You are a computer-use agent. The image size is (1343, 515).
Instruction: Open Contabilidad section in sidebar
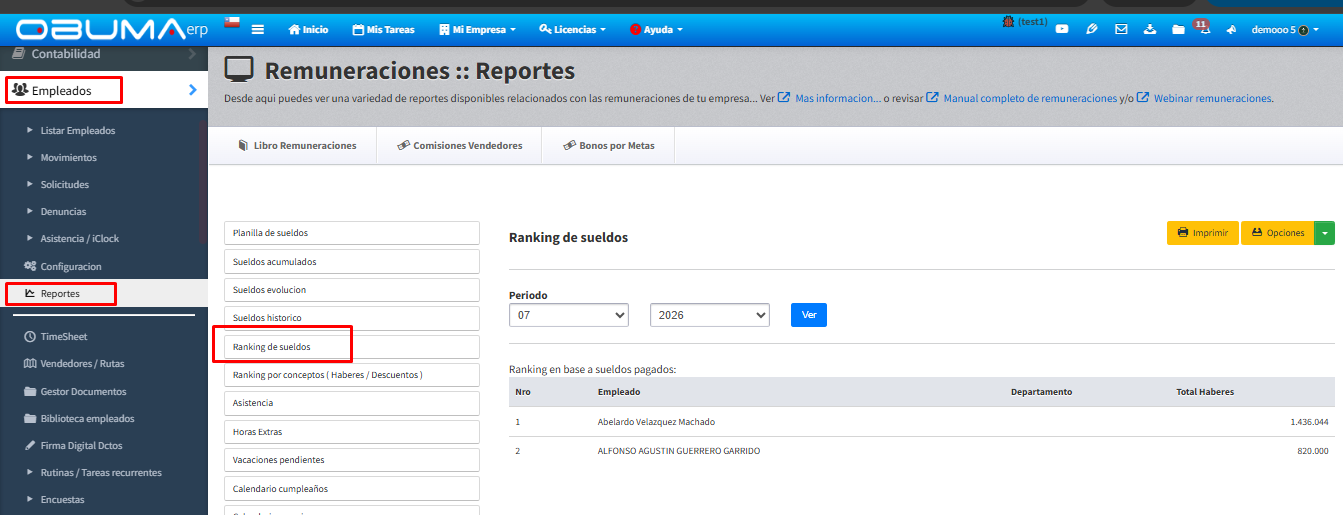coord(104,54)
